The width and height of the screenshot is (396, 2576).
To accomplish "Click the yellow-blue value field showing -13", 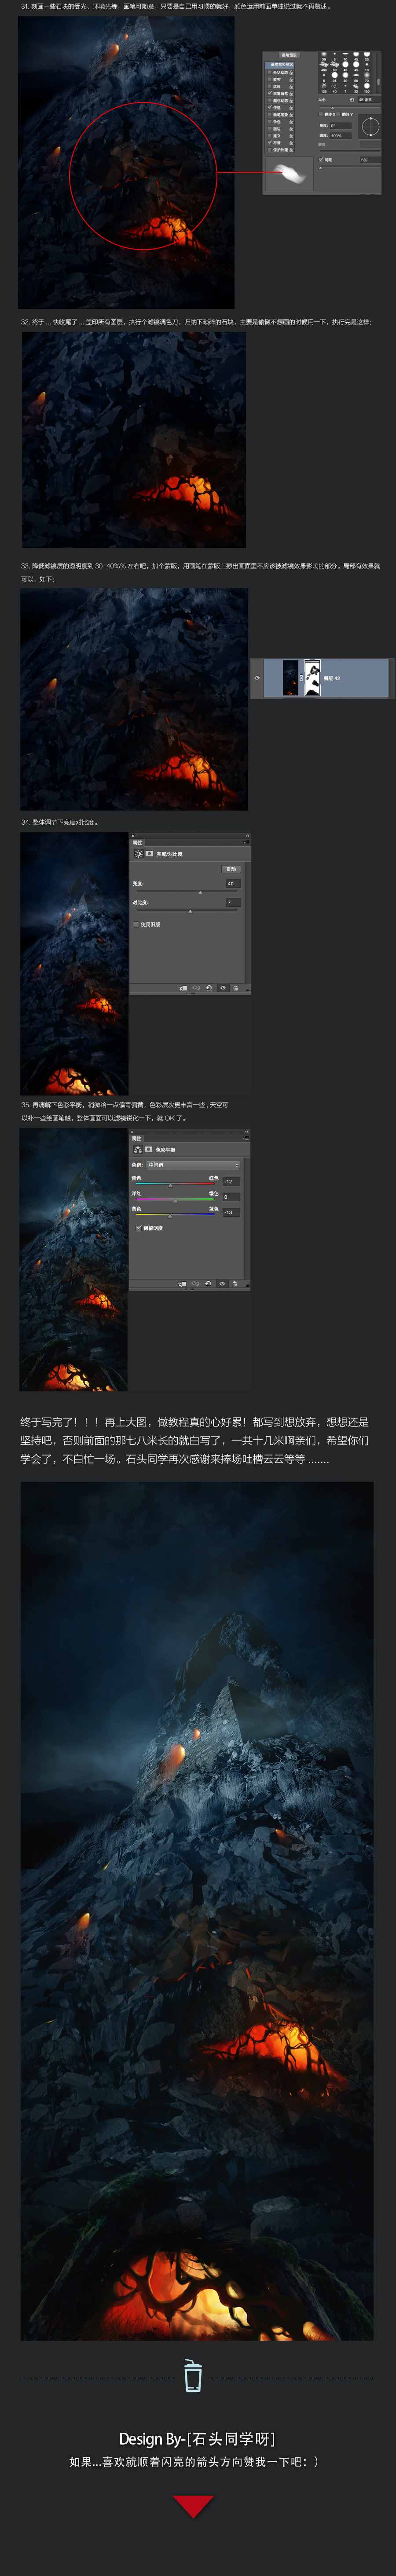I will pos(232,1212).
